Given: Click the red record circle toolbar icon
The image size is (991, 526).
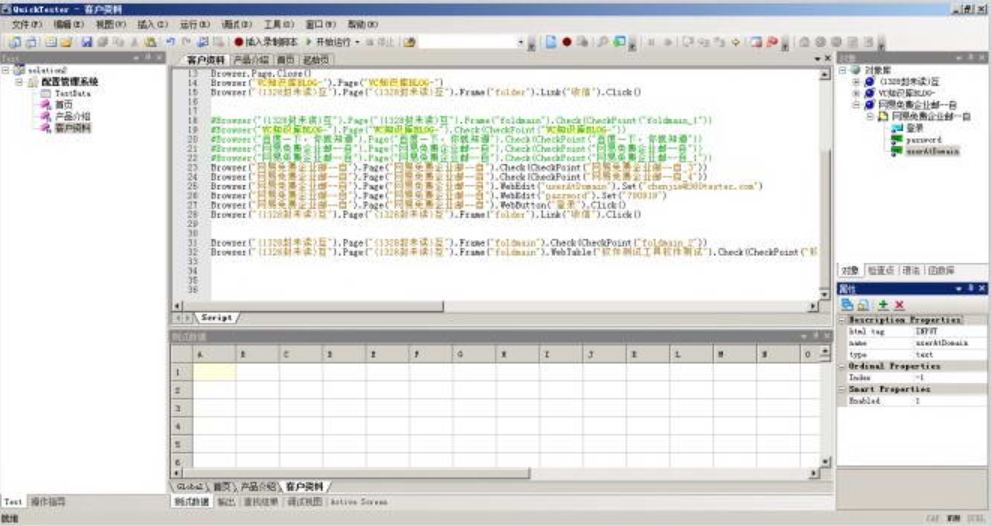Looking at the screenshot, I should tap(566, 42).
